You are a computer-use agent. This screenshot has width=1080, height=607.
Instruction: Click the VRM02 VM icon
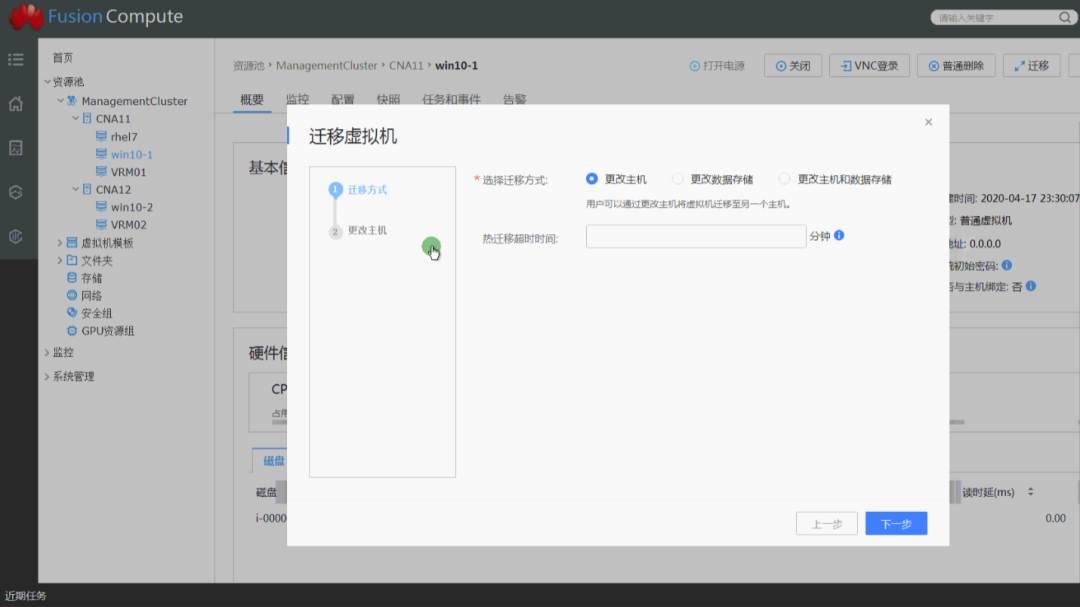101,225
